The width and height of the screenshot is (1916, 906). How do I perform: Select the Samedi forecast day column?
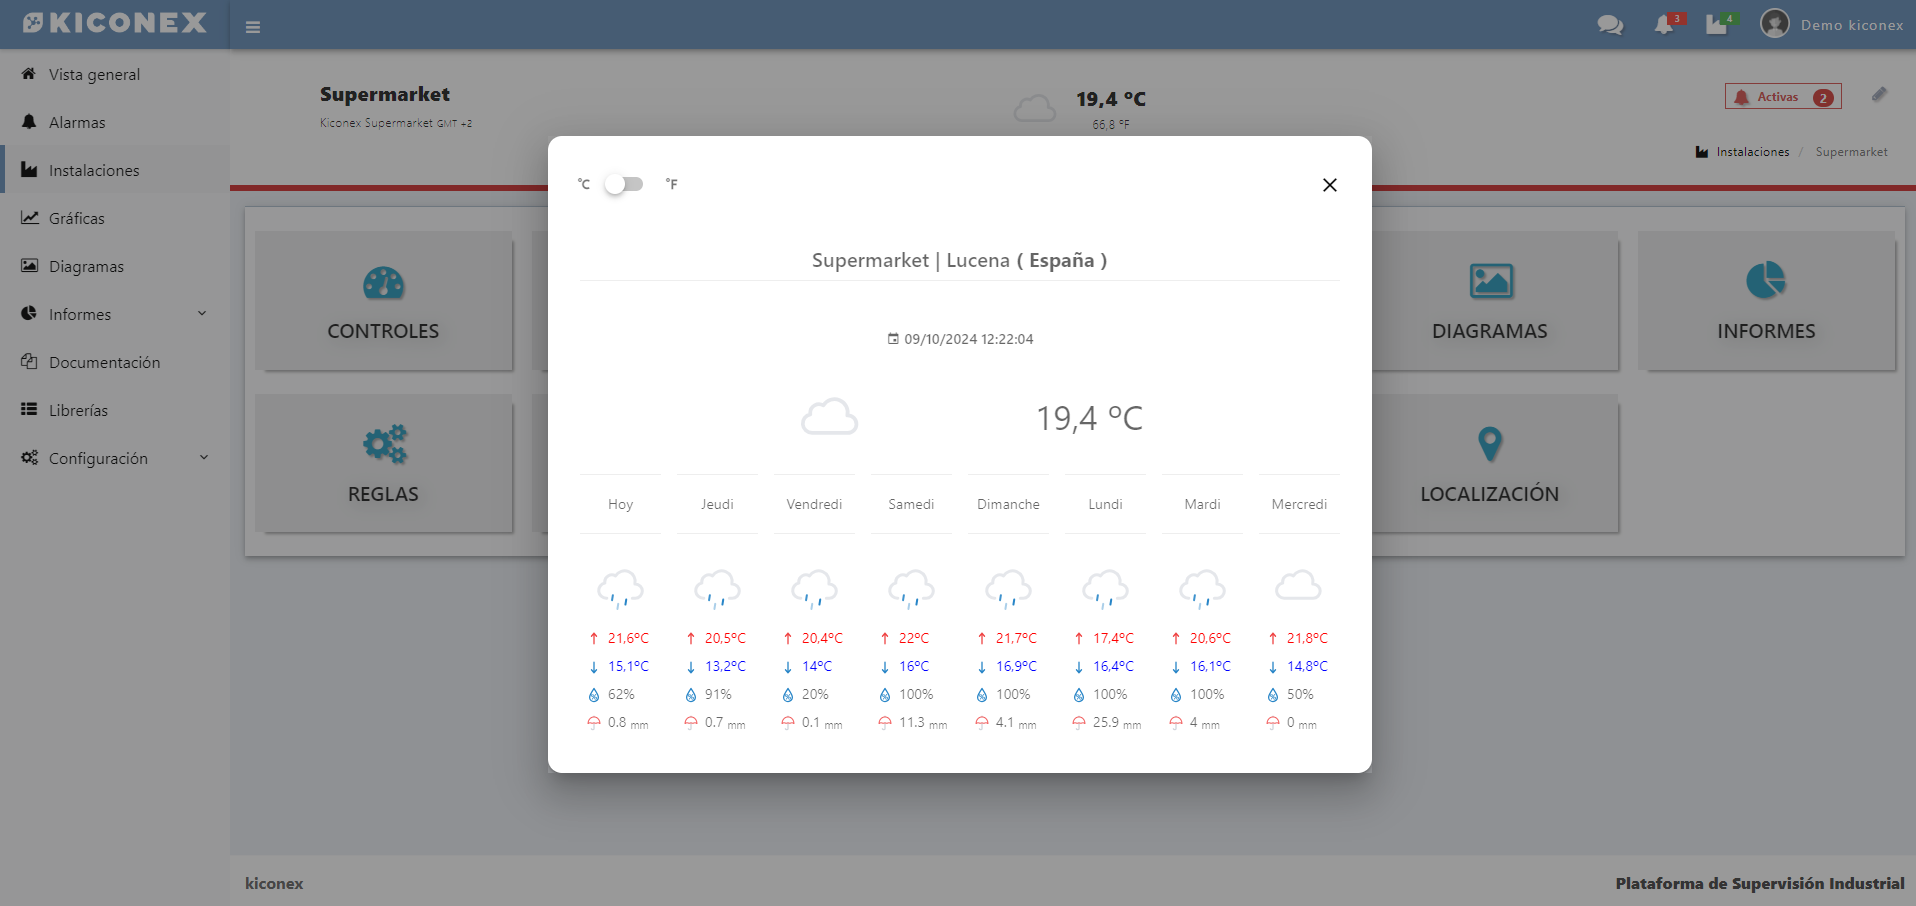[911, 504]
